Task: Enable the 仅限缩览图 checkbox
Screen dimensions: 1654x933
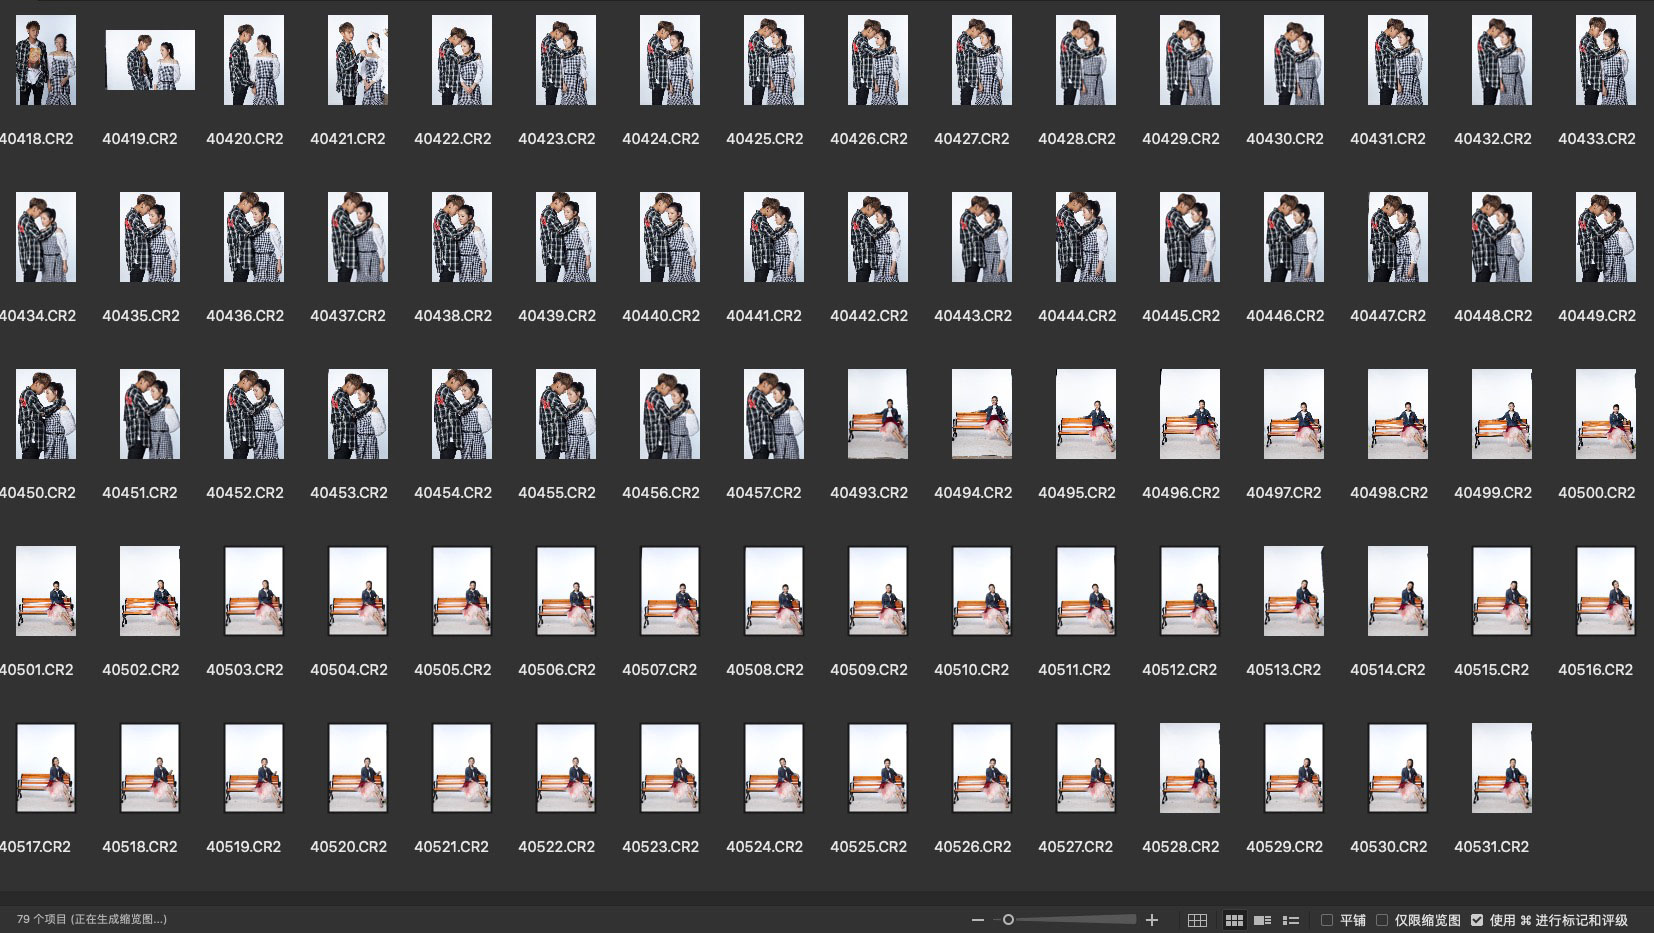Action: [x=1382, y=920]
